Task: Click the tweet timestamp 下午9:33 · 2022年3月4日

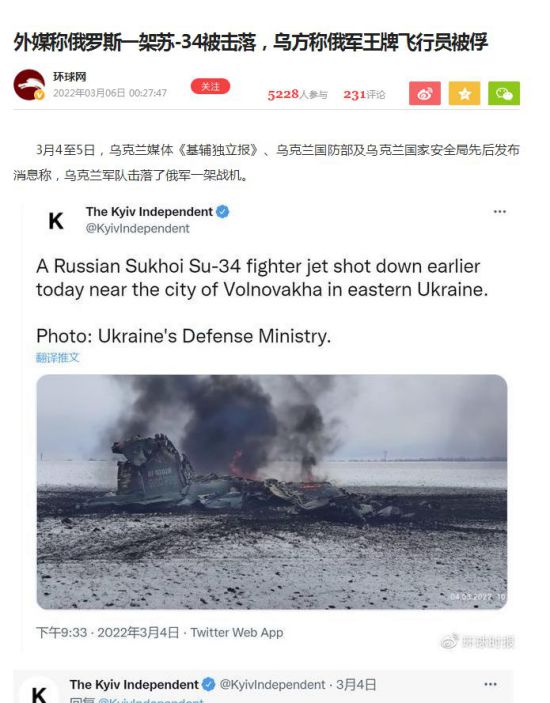Action: point(108,633)
